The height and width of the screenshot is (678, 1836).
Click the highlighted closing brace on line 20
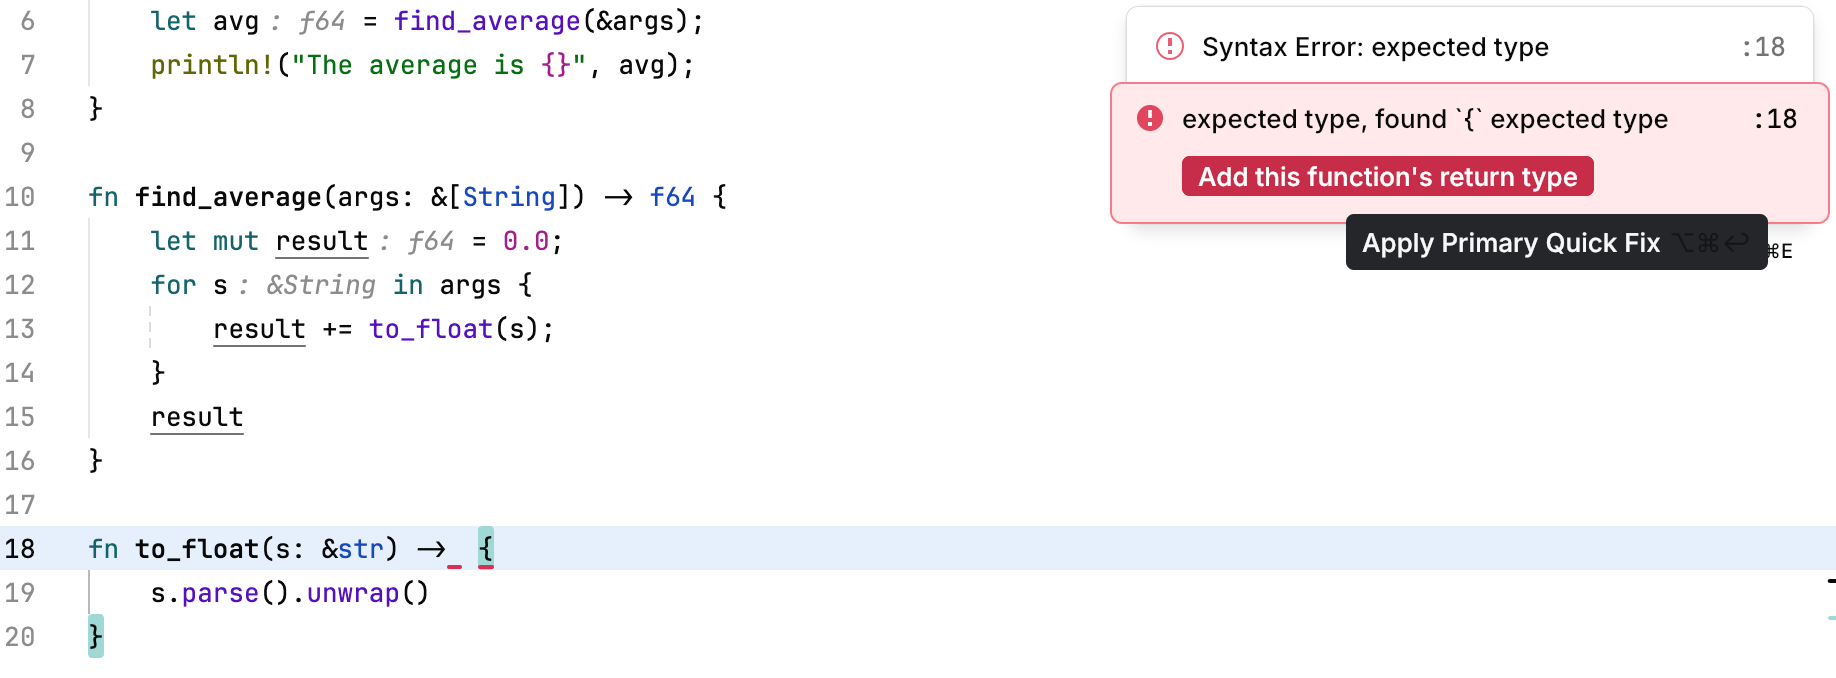coord(95,636)
